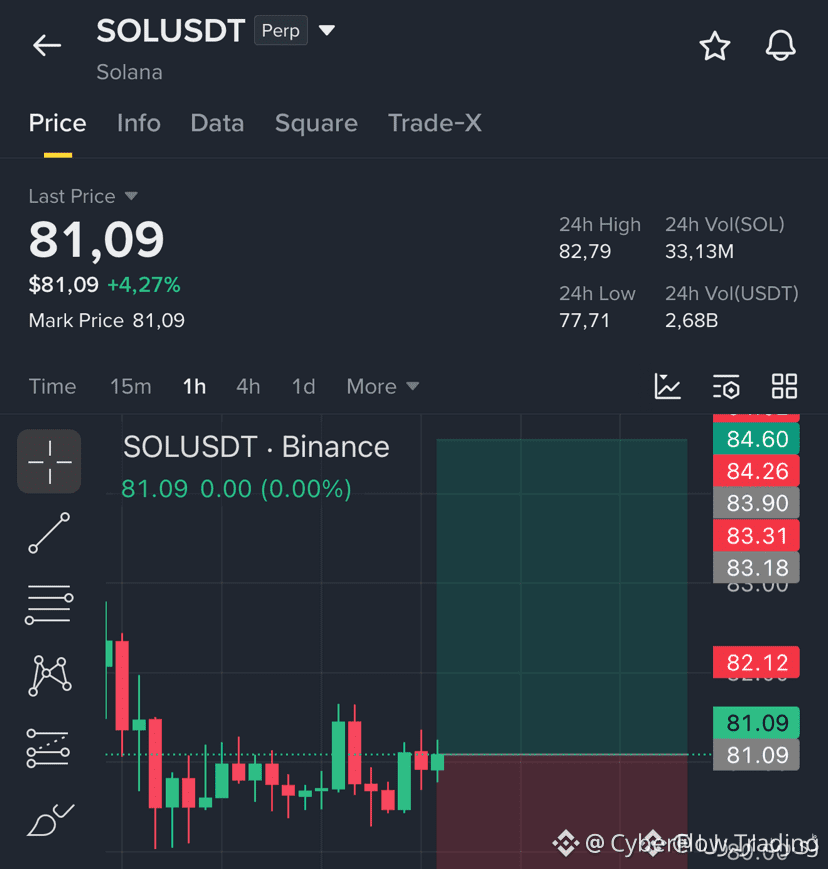
Task: Select the Time chart view
Action: point(53,386)
